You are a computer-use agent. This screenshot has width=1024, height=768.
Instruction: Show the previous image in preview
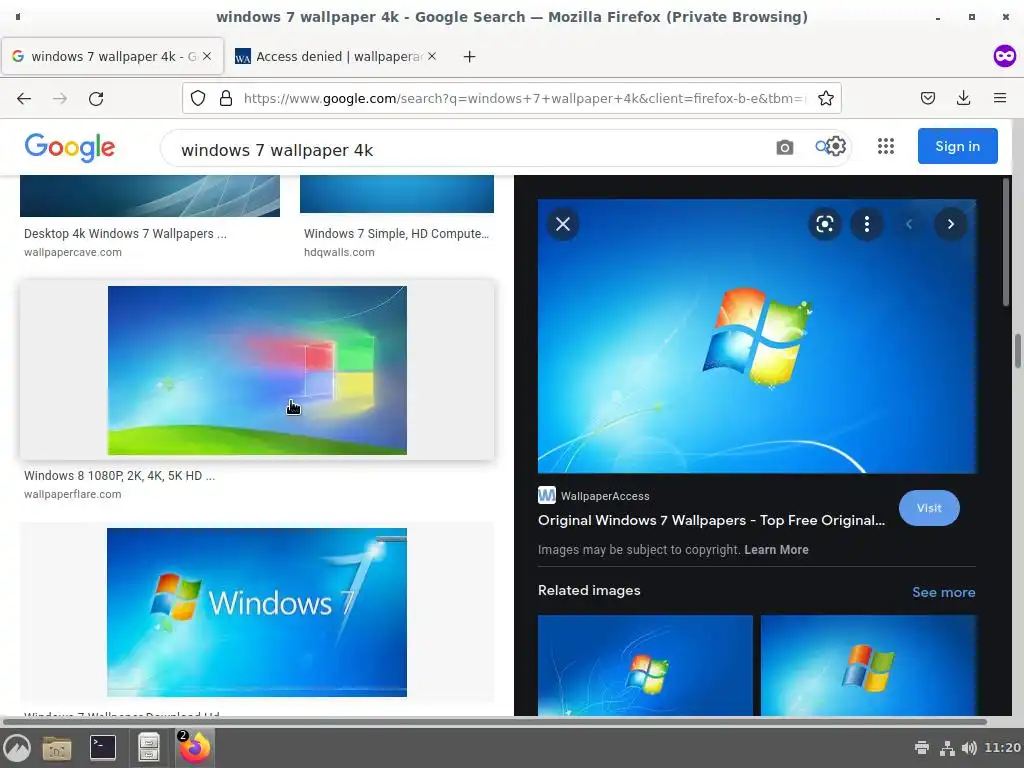click(909, 224)
